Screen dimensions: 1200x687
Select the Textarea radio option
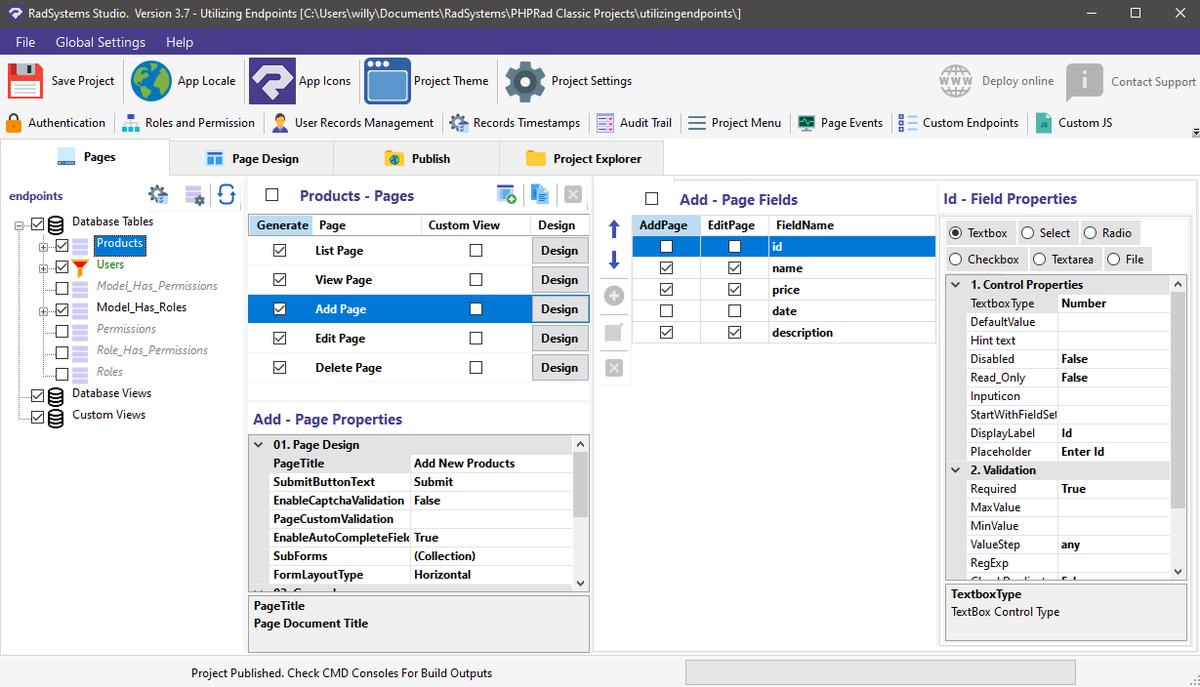click(1063, 259)
